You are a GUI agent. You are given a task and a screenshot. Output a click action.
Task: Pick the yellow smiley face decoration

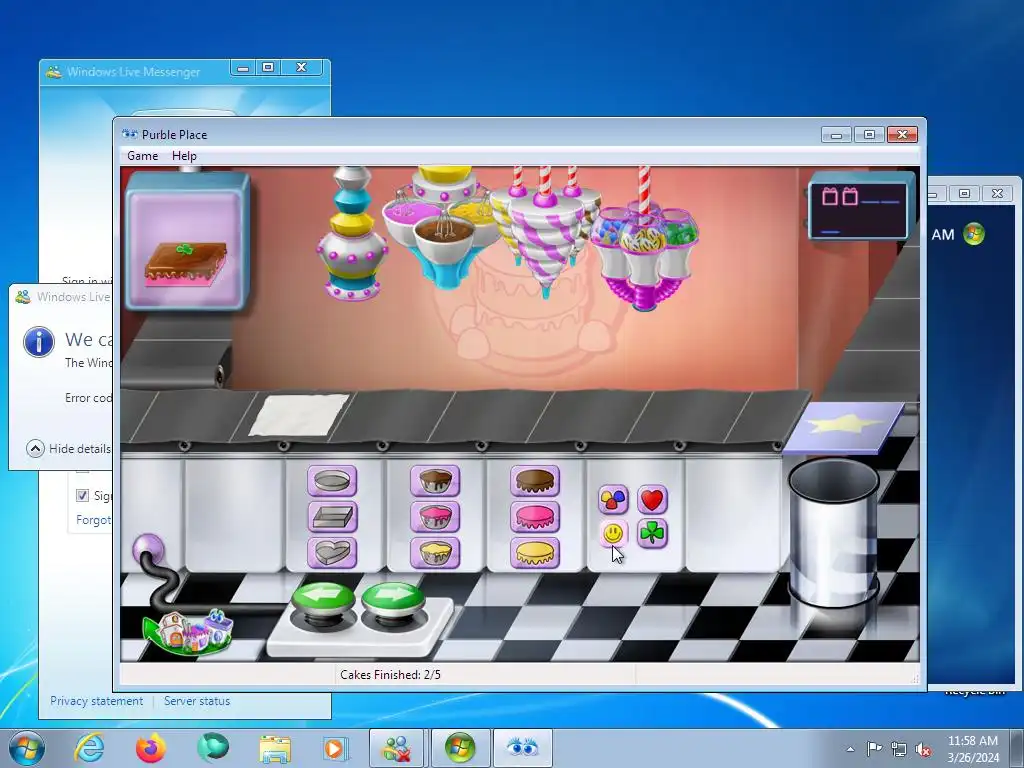613,534
